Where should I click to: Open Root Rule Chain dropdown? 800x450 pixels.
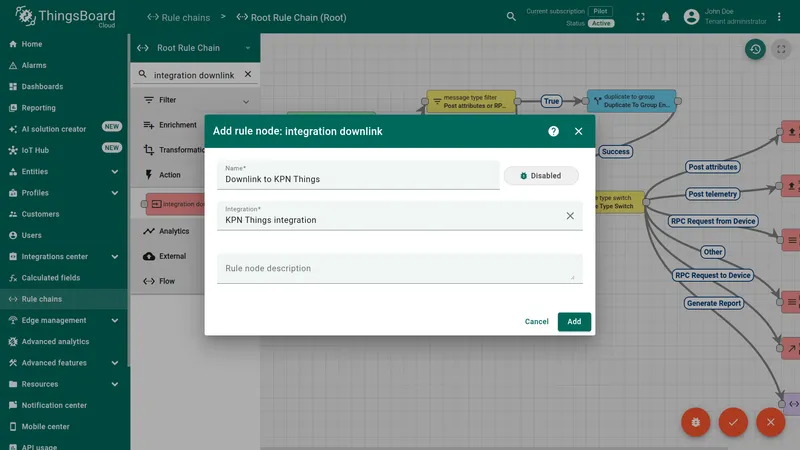195,48
